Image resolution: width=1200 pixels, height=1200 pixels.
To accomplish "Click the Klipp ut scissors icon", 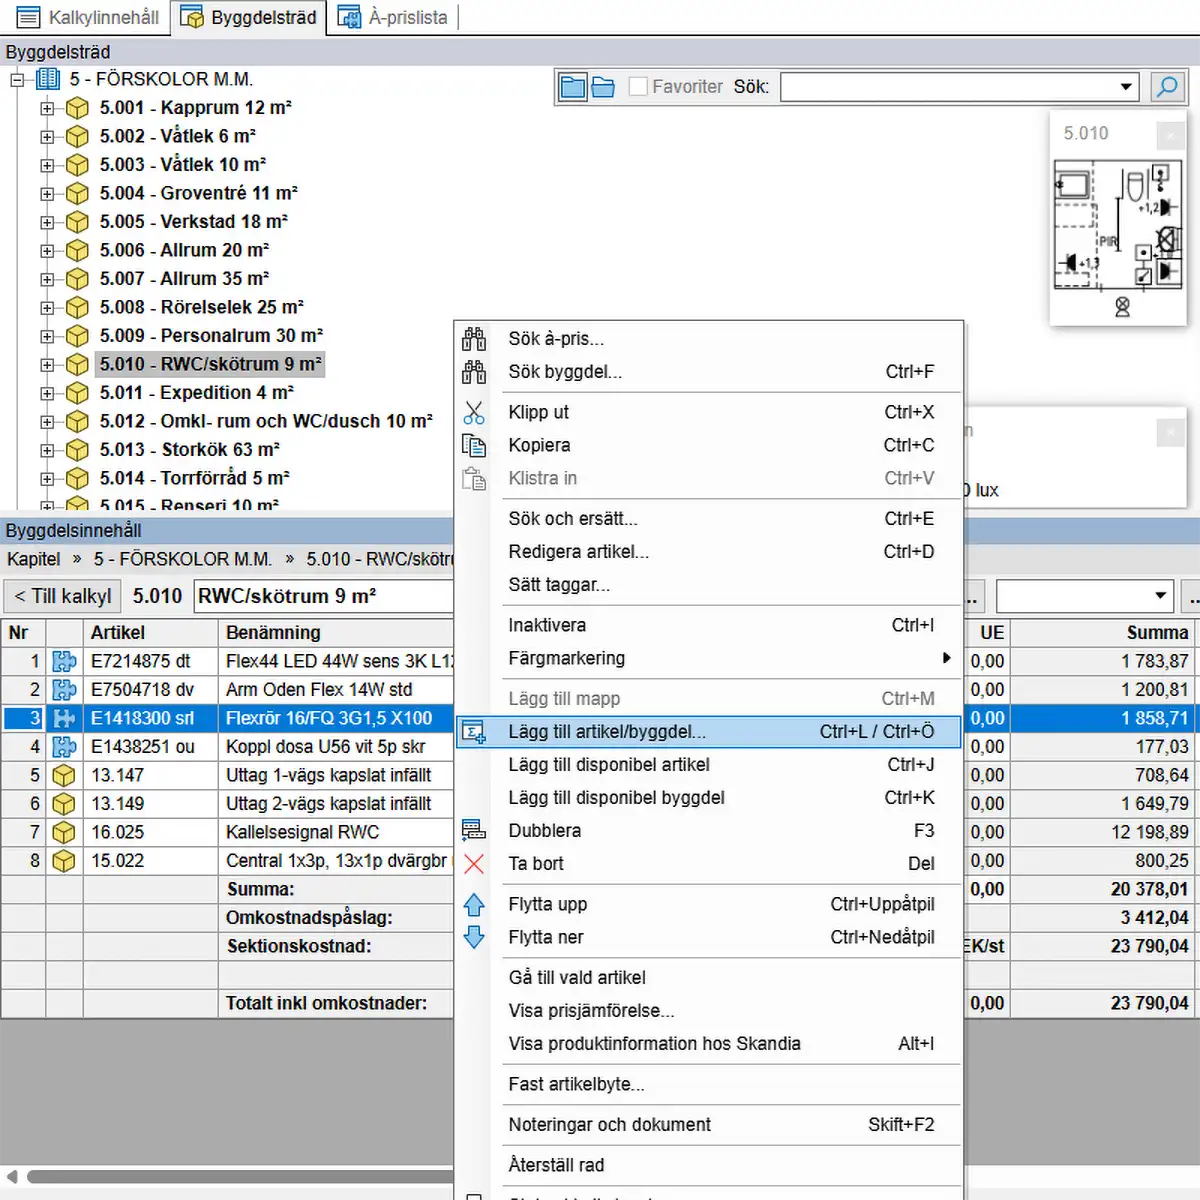I will 474,412.
